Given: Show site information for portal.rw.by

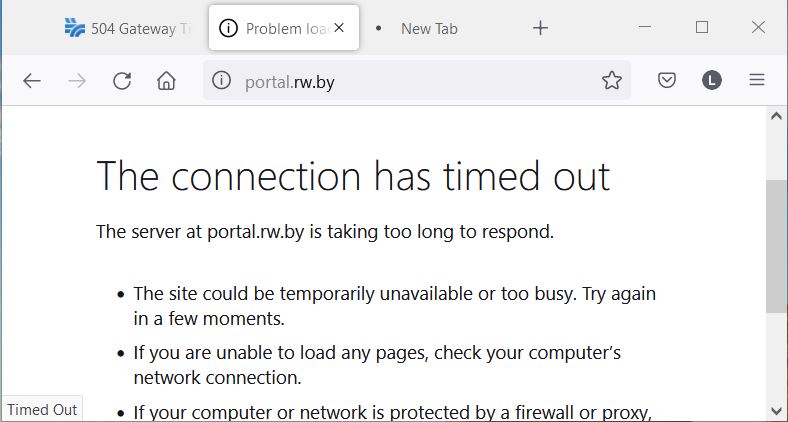Looking at the screenshot, I should click(222, 81).
